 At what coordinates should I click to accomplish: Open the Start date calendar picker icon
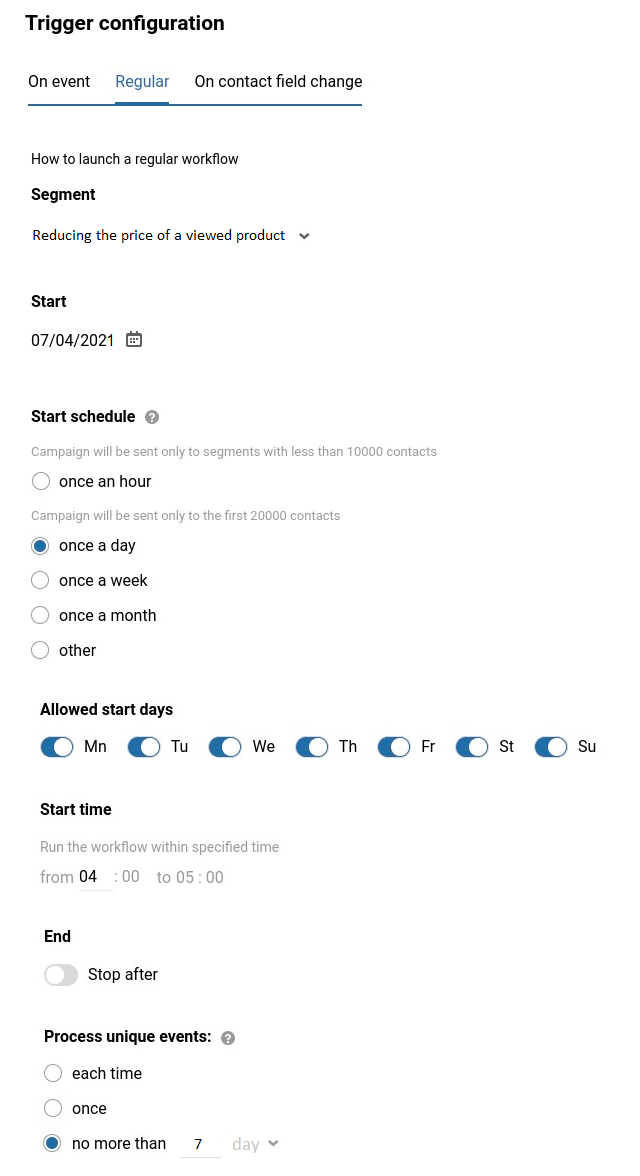134,340
